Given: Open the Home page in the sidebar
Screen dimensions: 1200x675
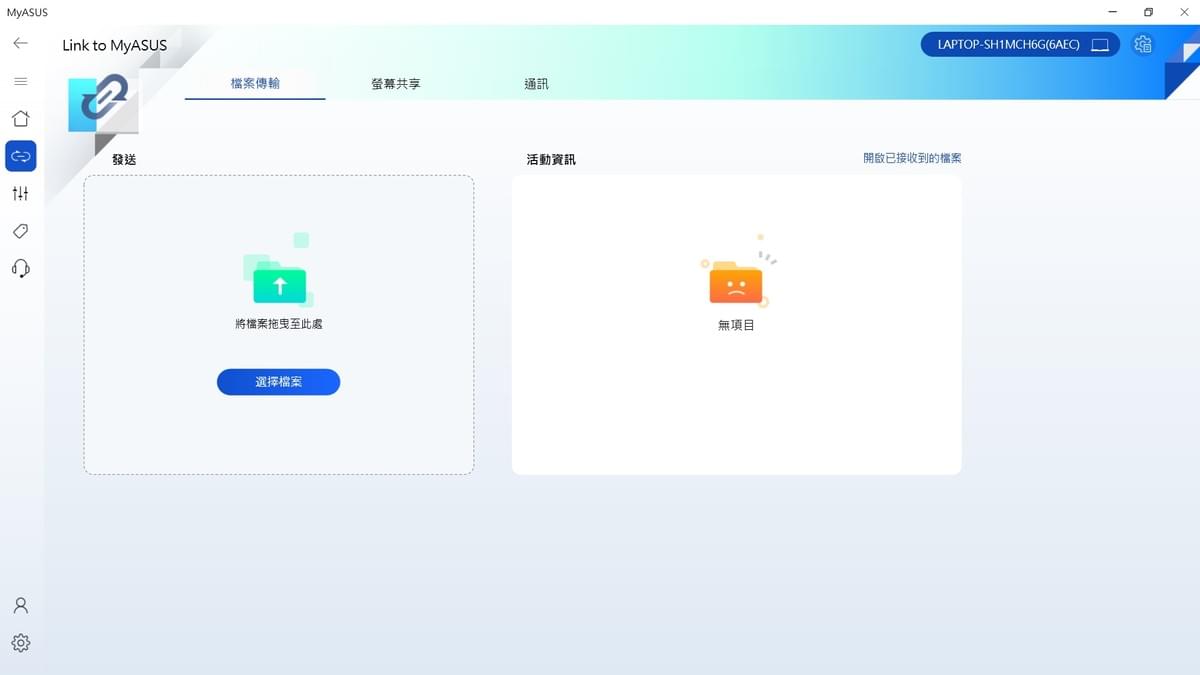Looking at the screenshot, I should pos(20,119).
